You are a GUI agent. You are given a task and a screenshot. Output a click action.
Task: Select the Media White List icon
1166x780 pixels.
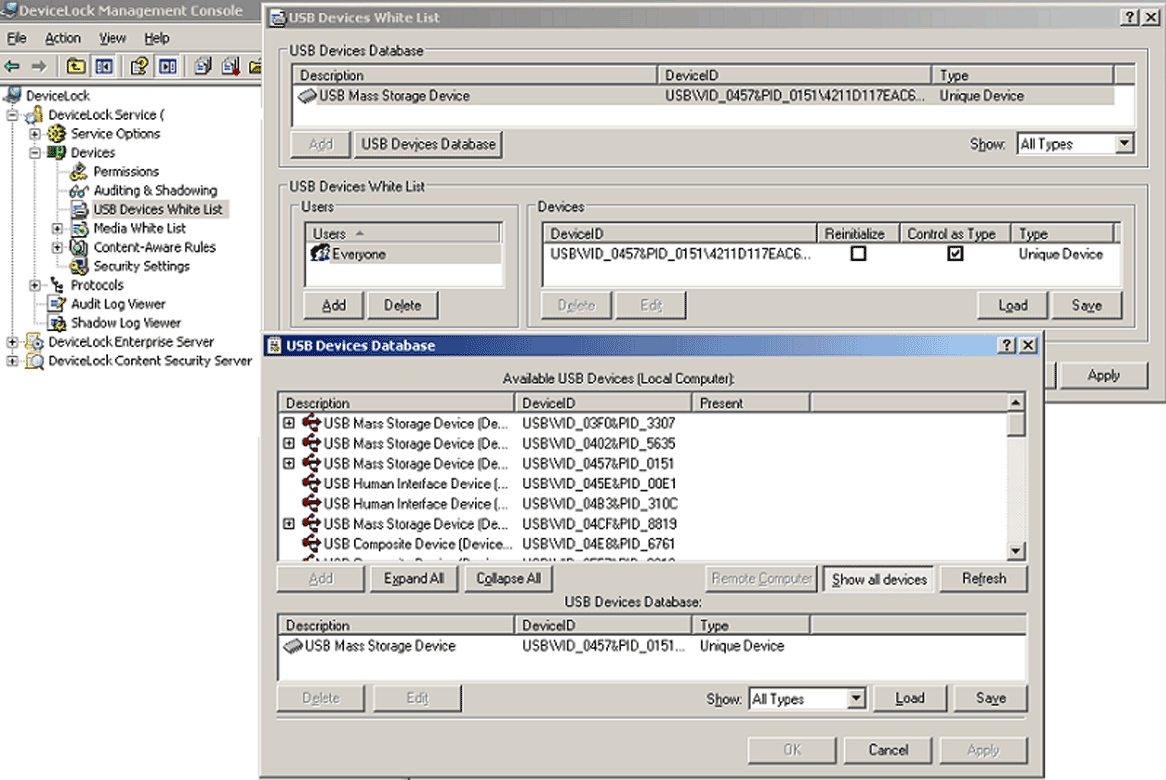(80, 228)
